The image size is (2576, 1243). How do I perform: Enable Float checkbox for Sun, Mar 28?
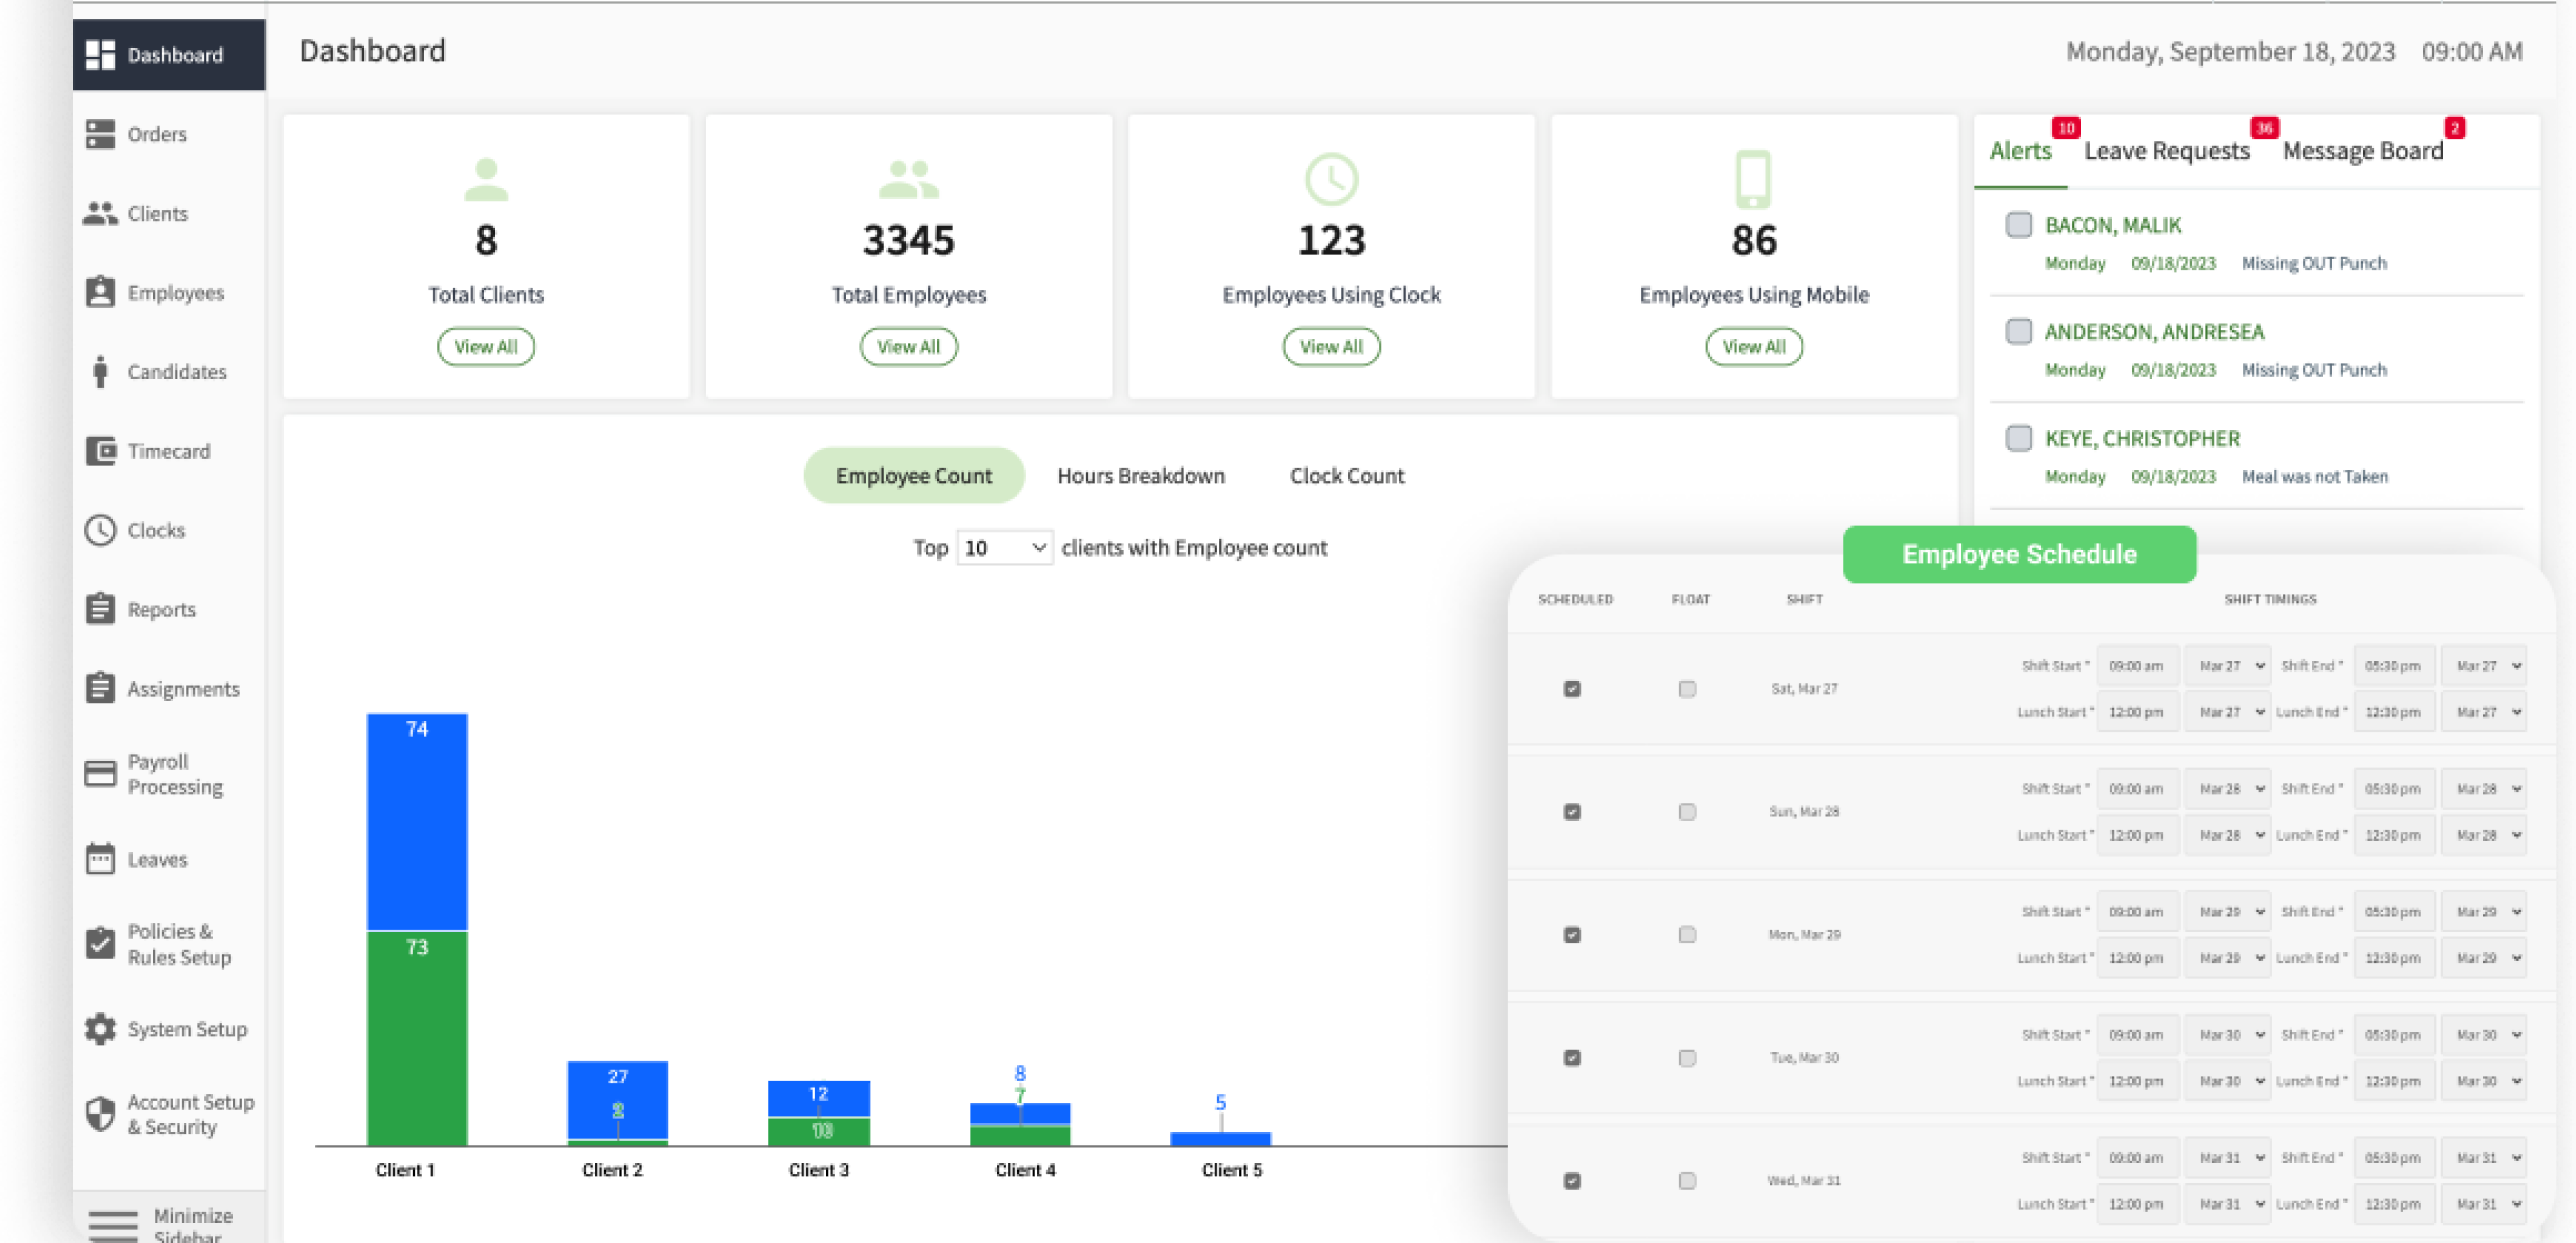click(1687, 812)
